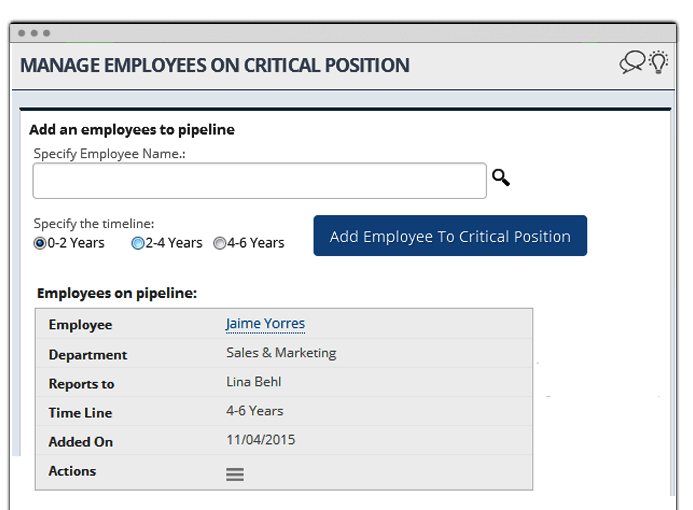
Task: Click the 11/04/2015 added-on date
Action: coord(260,440)
